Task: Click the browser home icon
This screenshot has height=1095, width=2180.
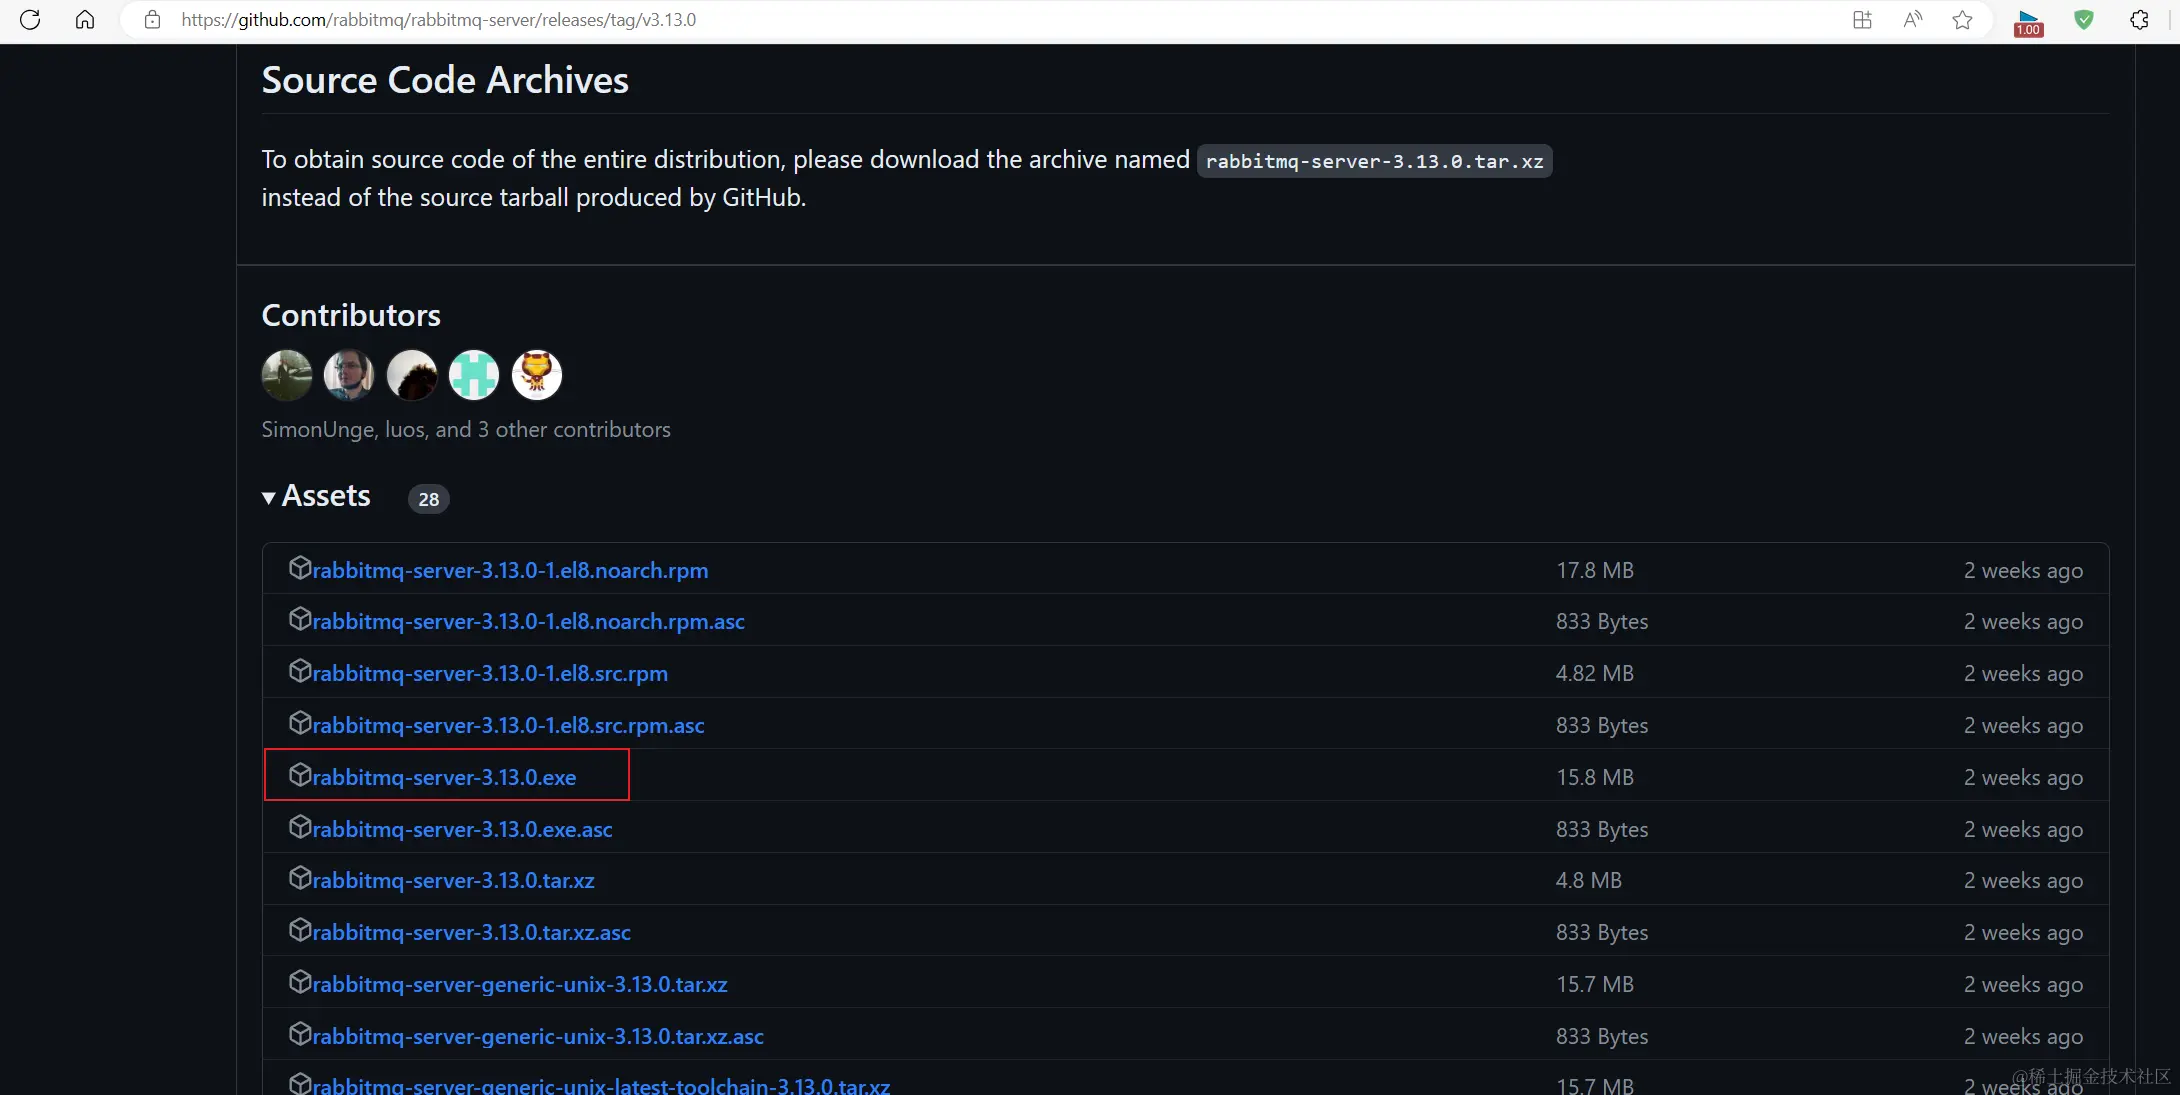Action: coord(85,20)
